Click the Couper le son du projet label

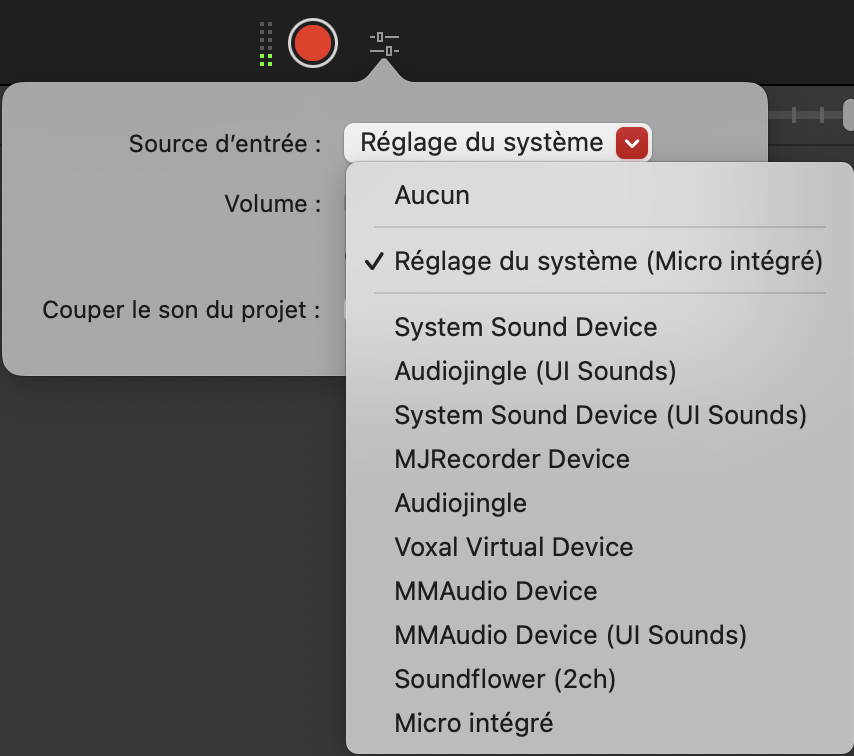click(x=181, y=310)
